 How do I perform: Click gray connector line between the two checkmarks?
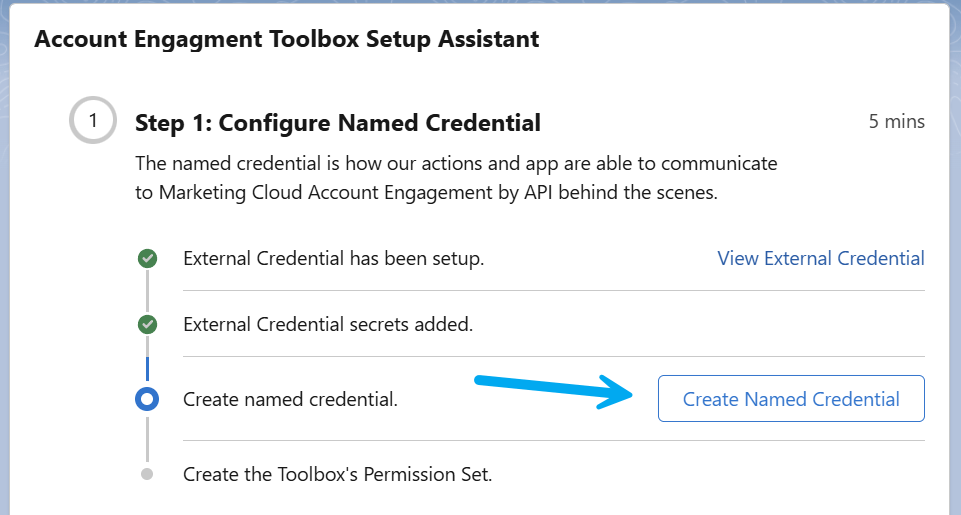pyautogui.click(x=147, y=291)
